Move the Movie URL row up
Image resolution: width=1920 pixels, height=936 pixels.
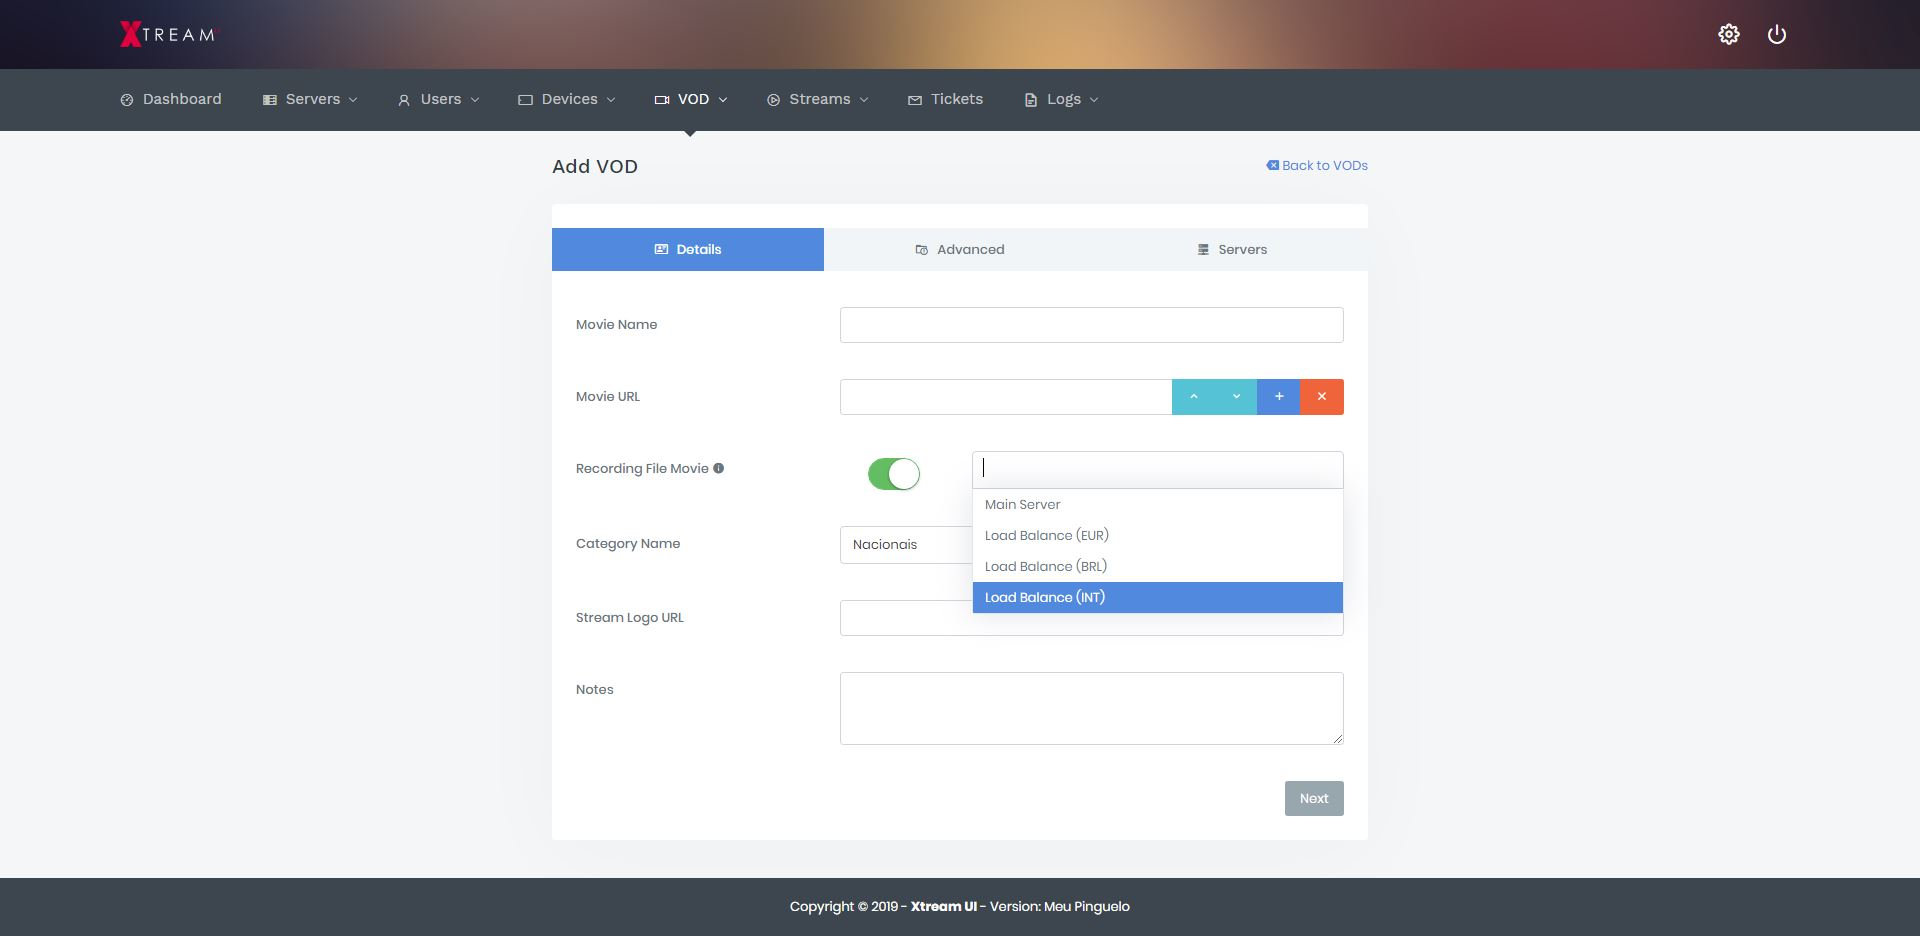tap(1193, 397)
